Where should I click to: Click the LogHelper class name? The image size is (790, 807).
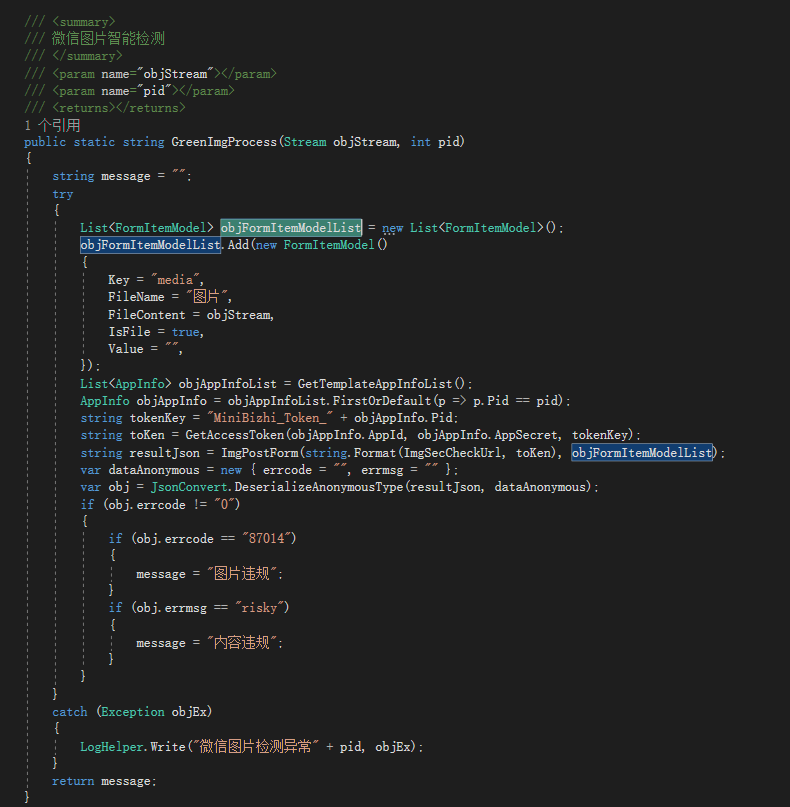point(112,746)
